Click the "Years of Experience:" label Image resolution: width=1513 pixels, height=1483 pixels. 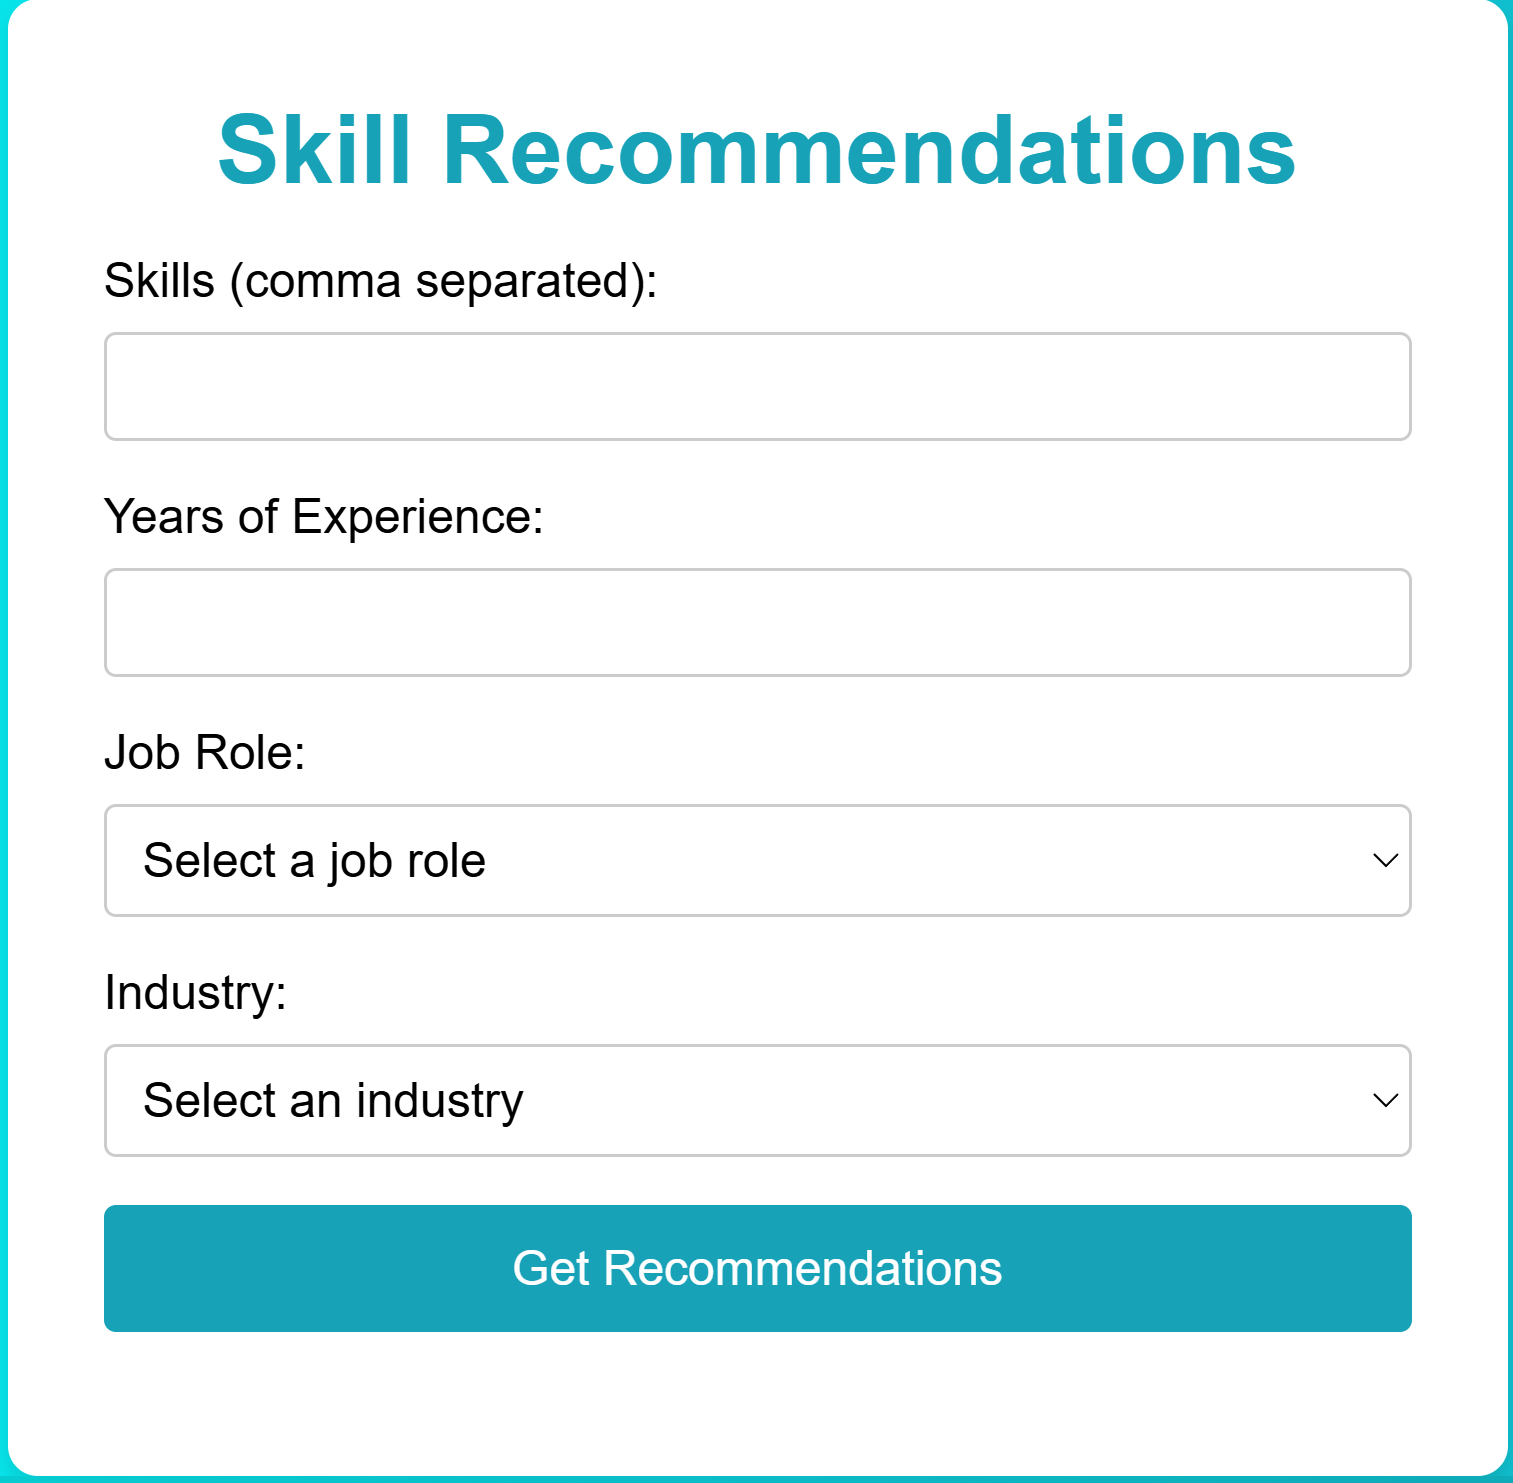tap(324, 517)
